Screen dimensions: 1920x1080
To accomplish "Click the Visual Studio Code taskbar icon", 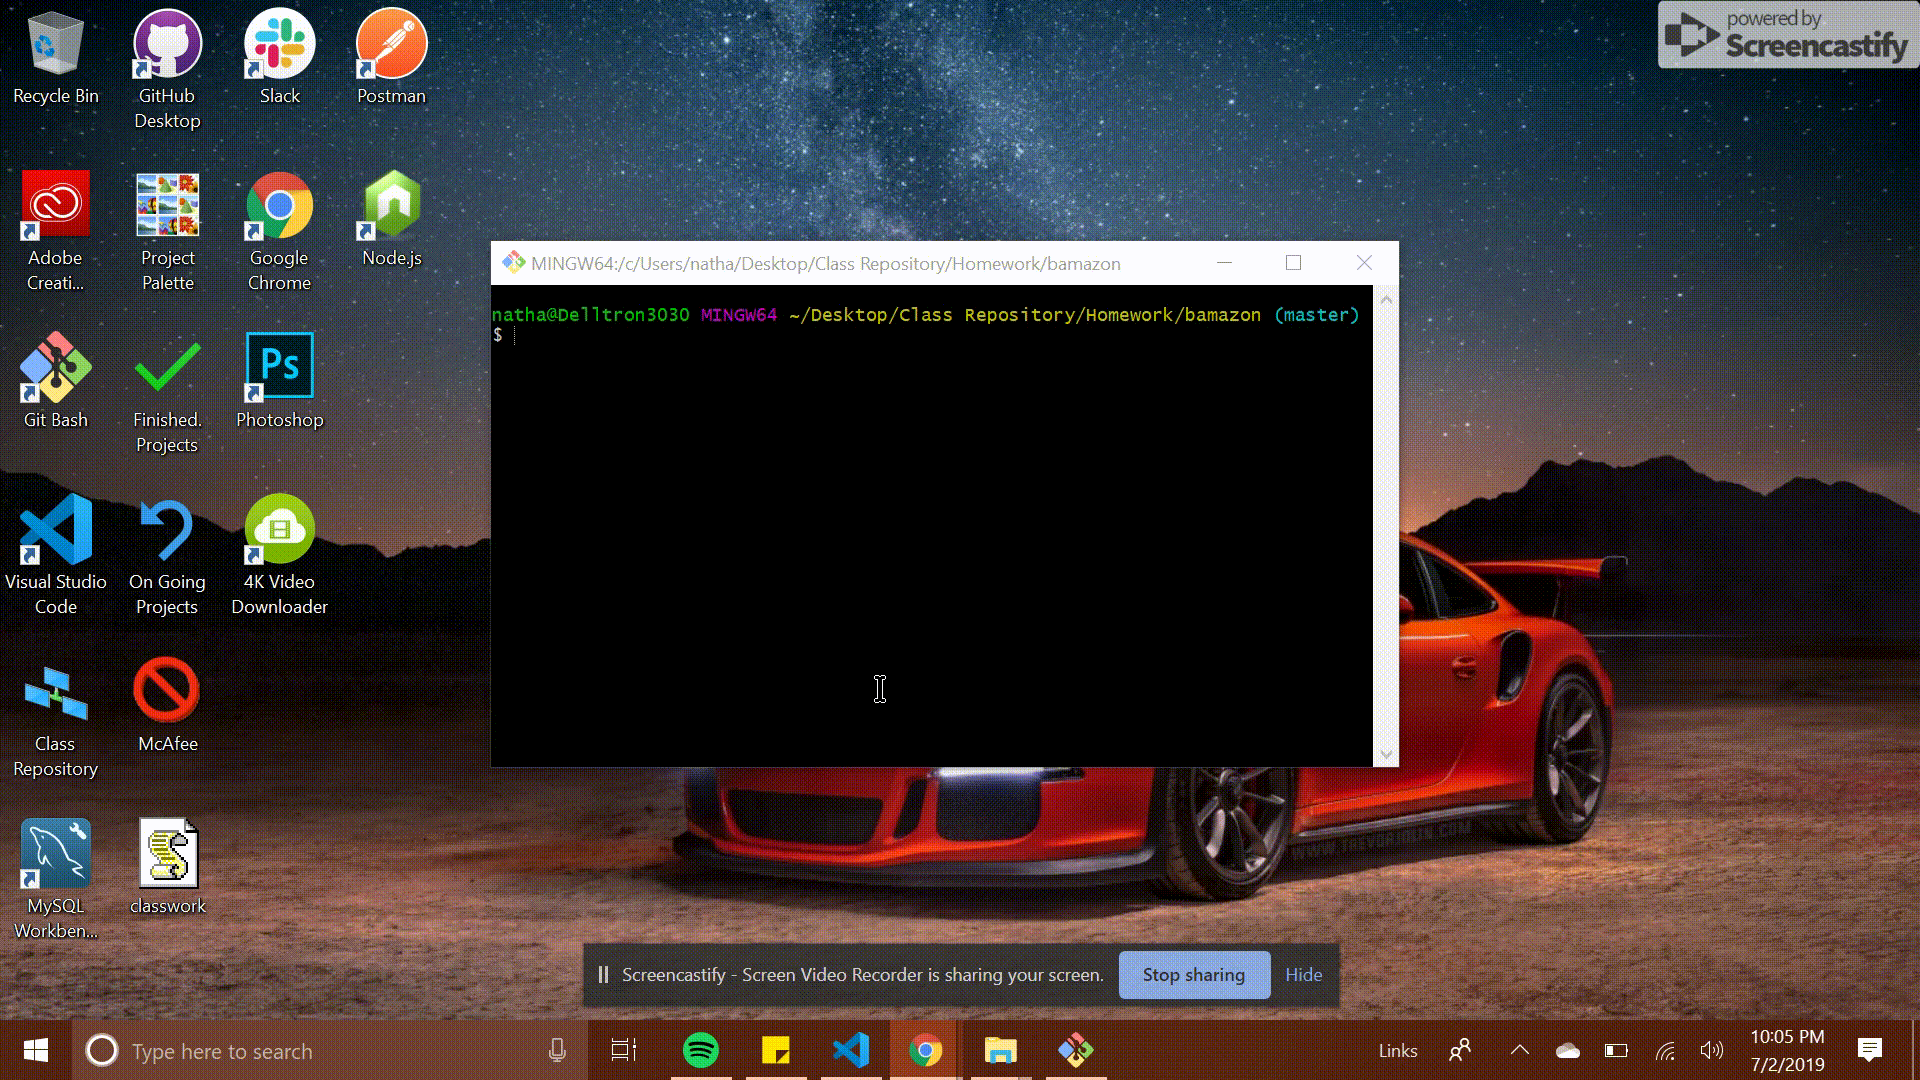I will point(851,1050).
